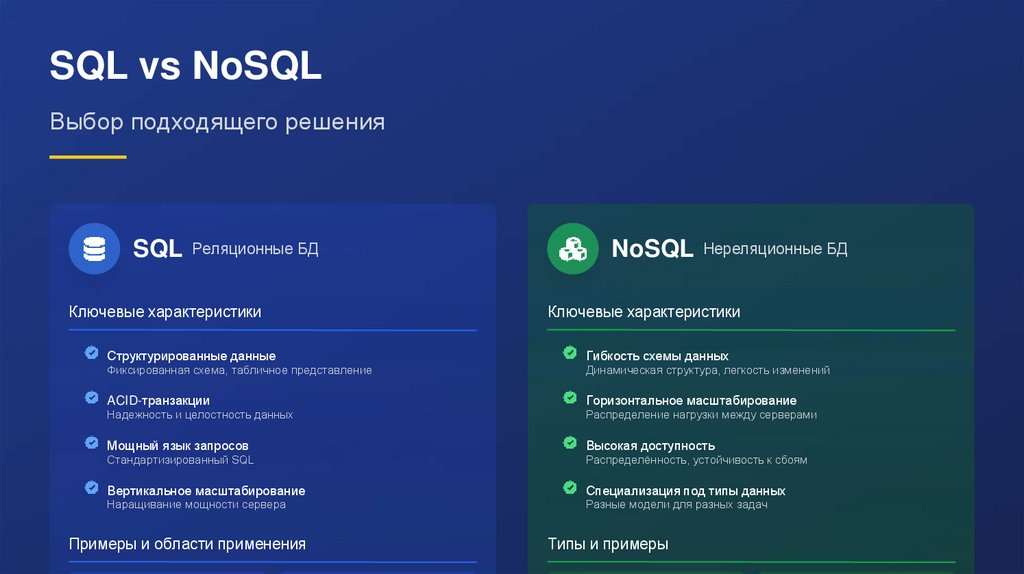
Task: Click the label Нереляционные БД
Action: [775, 249]
